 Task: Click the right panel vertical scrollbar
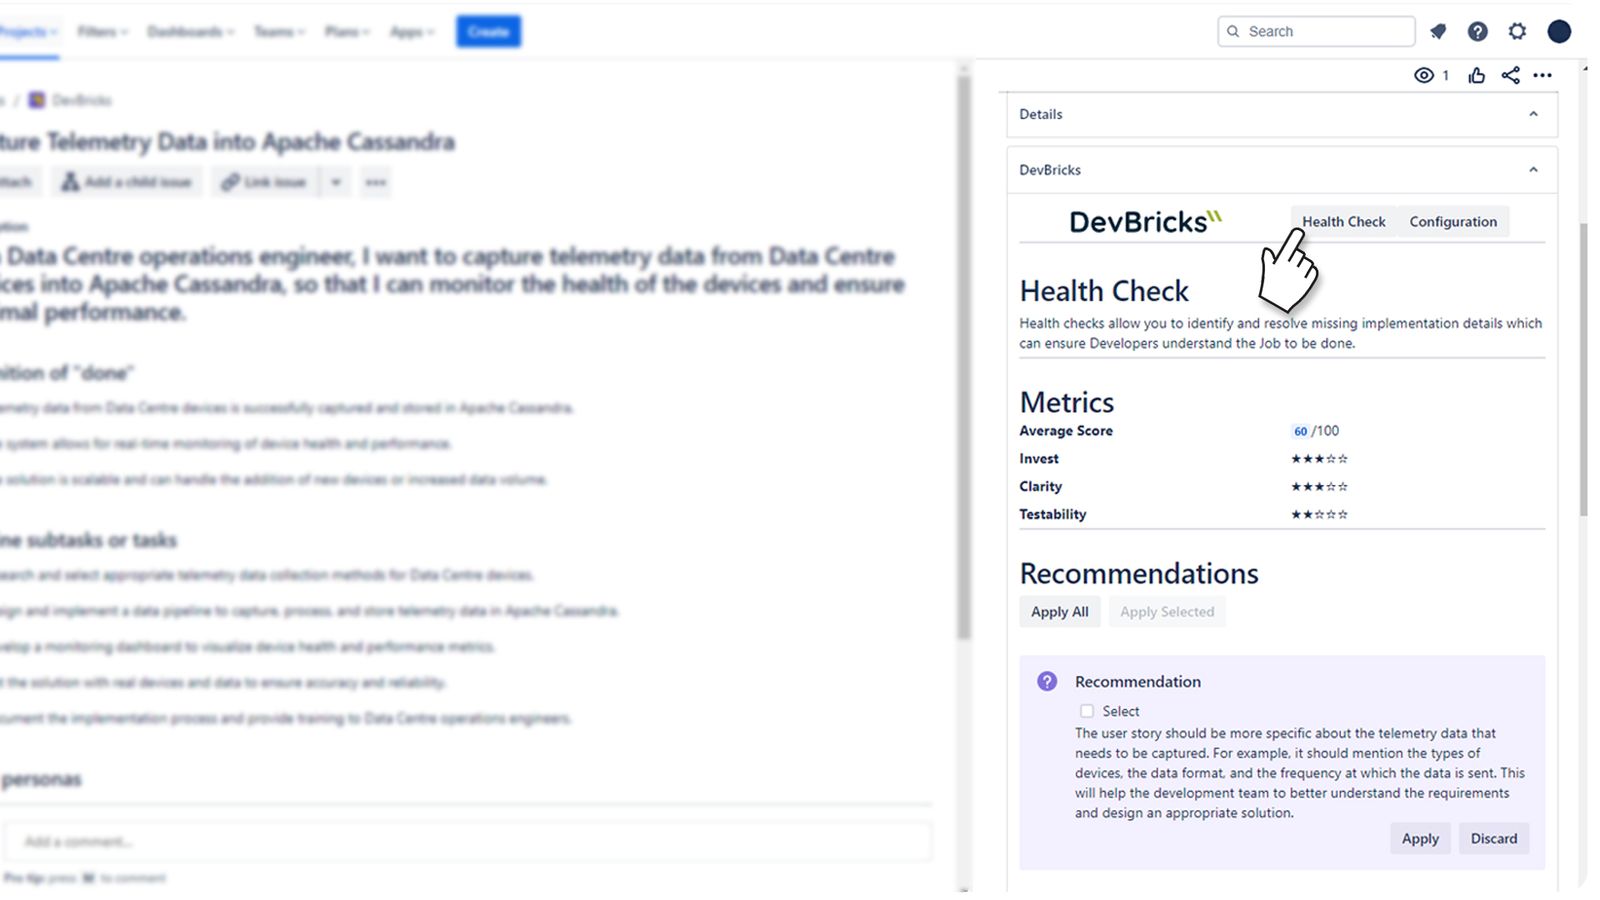coord(1584,370)
